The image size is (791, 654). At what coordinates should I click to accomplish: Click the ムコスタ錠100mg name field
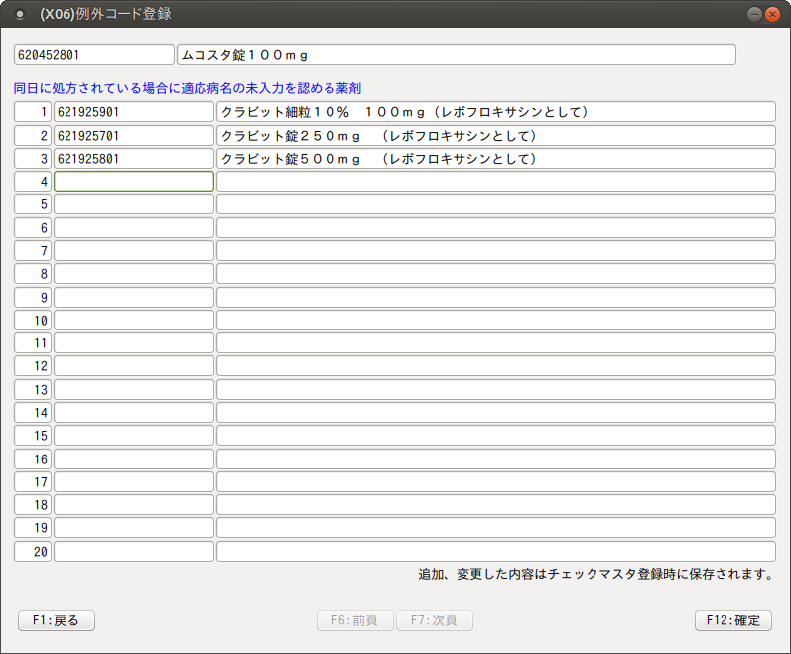pos(455,54)
